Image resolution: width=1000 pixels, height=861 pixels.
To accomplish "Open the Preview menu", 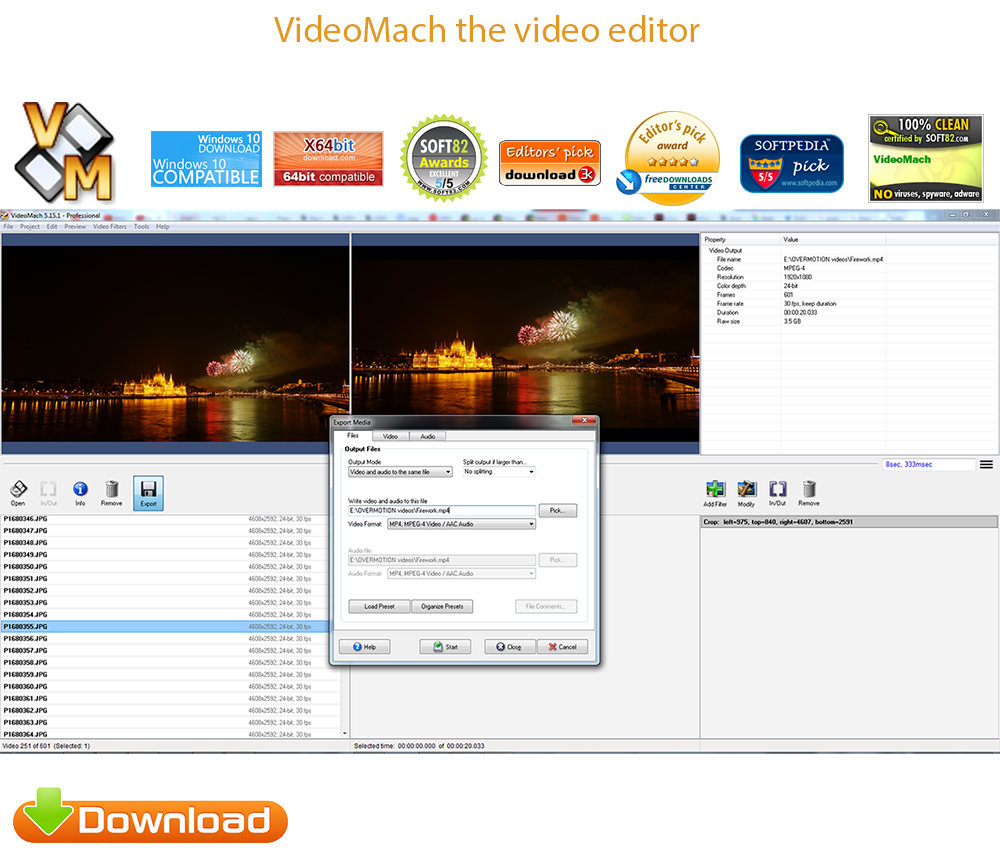I will click(x=75, y=226).
